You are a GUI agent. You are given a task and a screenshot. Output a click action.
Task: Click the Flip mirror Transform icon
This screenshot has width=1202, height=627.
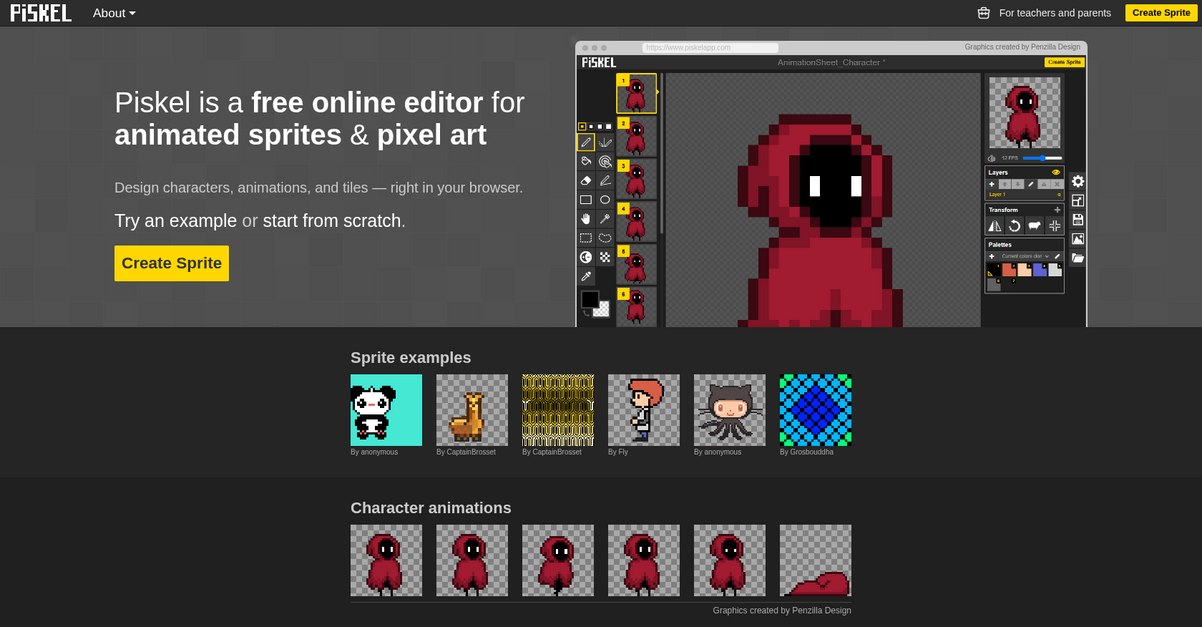[995, 226]
